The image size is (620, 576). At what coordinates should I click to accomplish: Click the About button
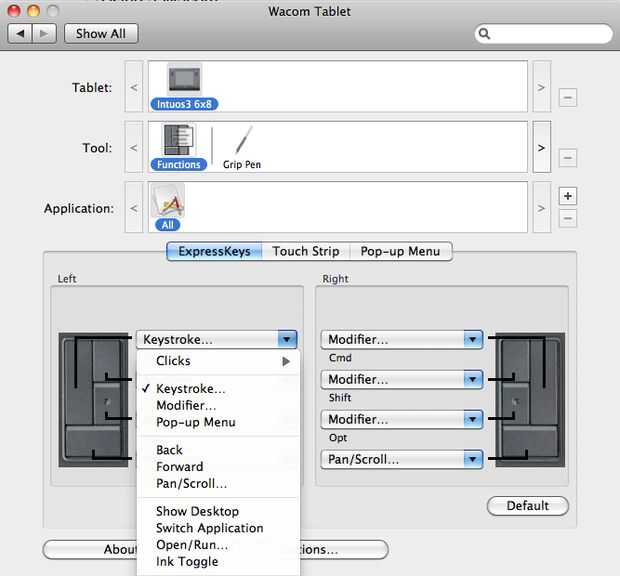[90, 550]
